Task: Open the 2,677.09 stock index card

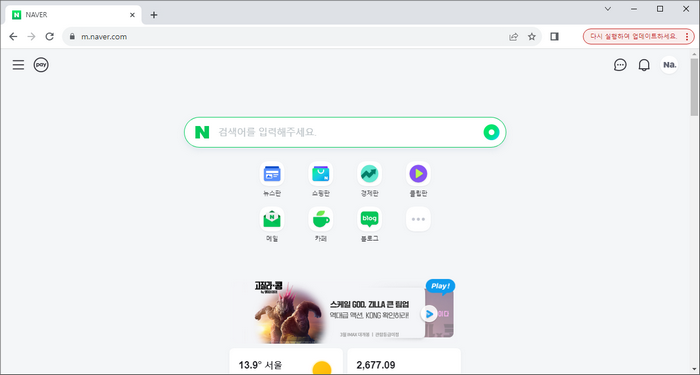Action: (404, 362)
